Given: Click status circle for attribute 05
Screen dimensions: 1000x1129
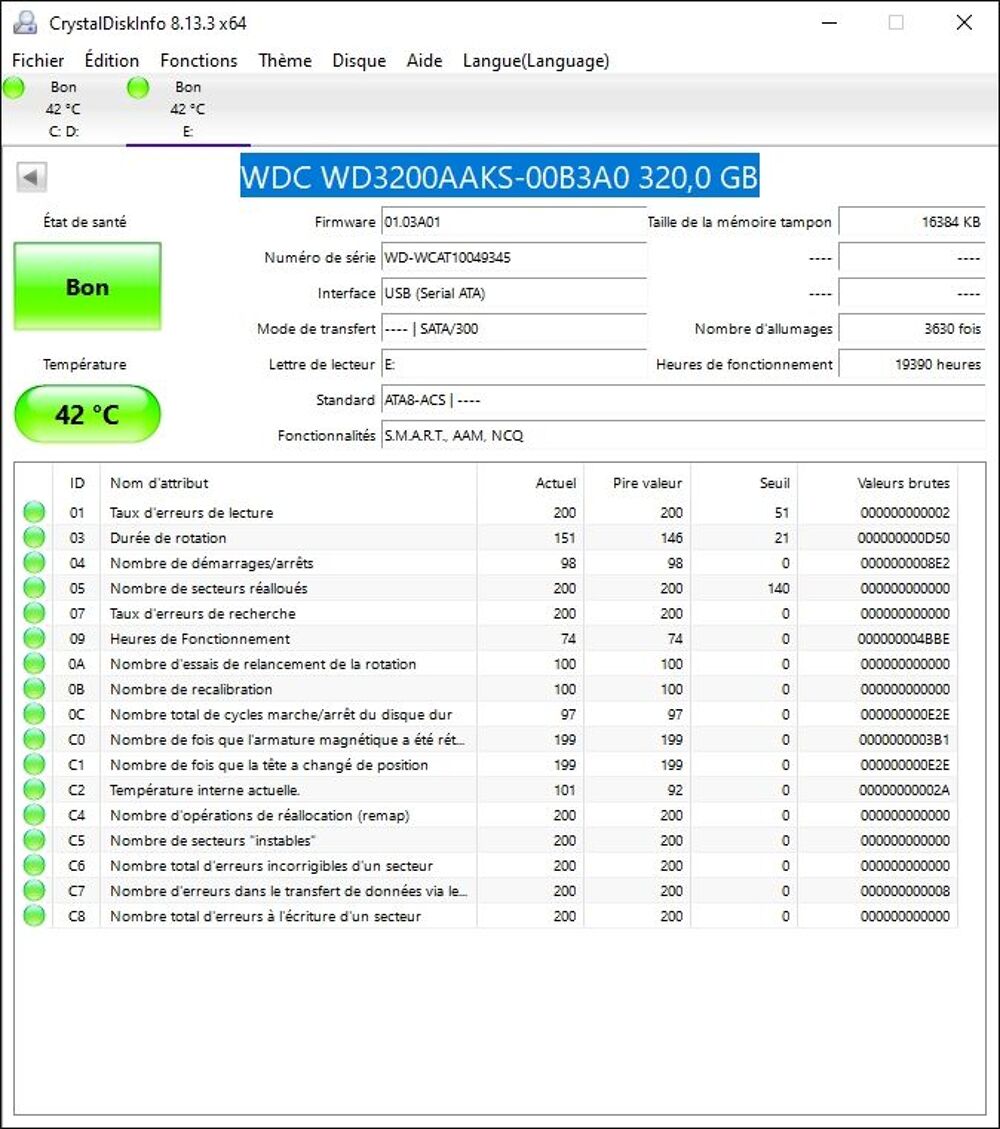Looking at the screenshot, I should point(34,588).
